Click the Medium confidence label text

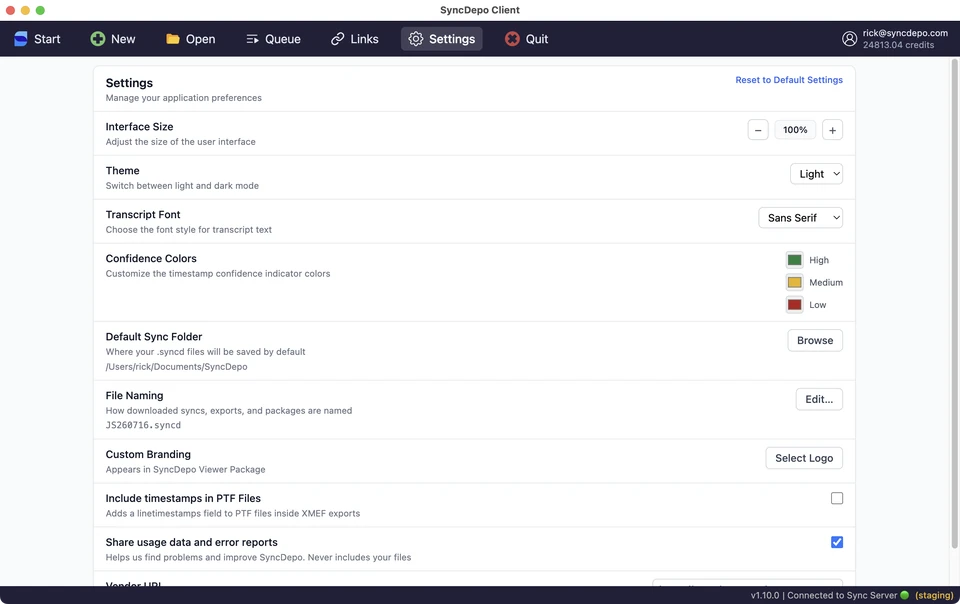click(x=826, y=282)
